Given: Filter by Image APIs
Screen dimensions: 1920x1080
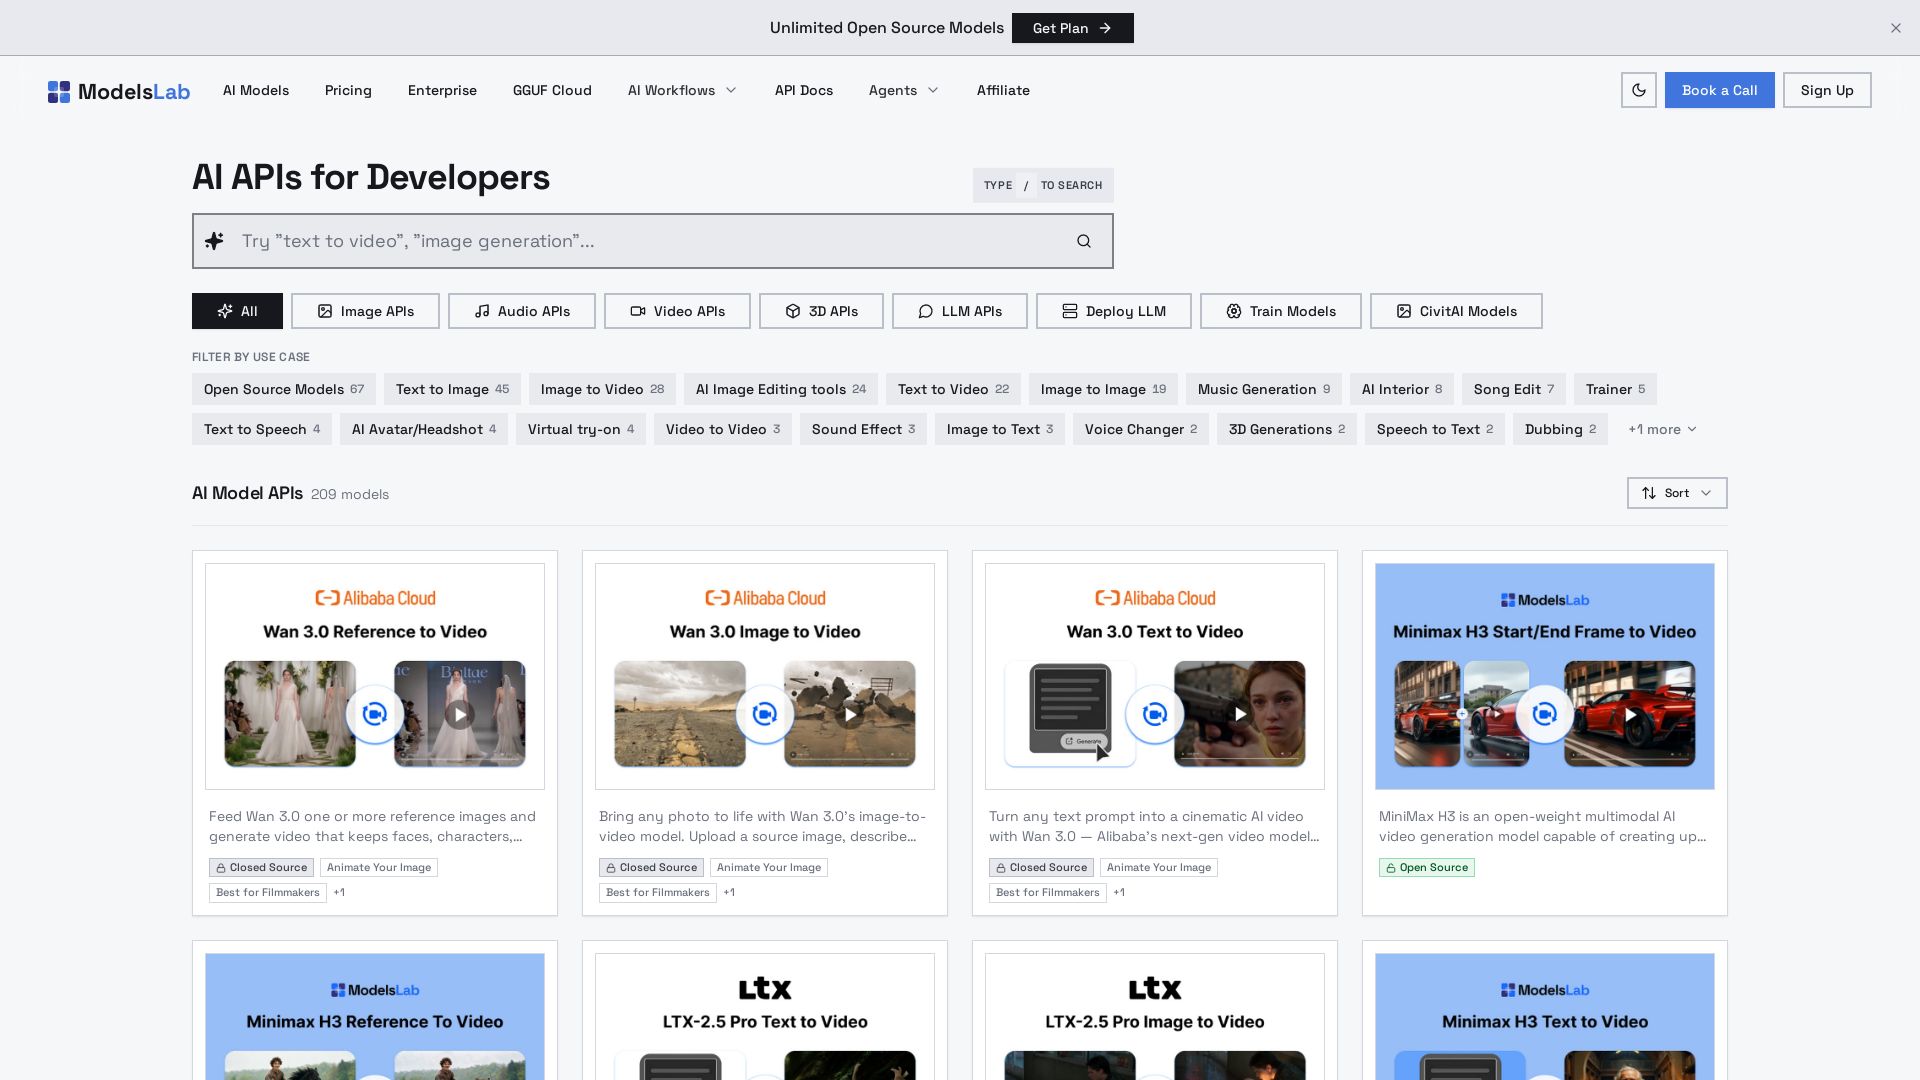Looking at the screenshot, I should [x=365, y=311].
